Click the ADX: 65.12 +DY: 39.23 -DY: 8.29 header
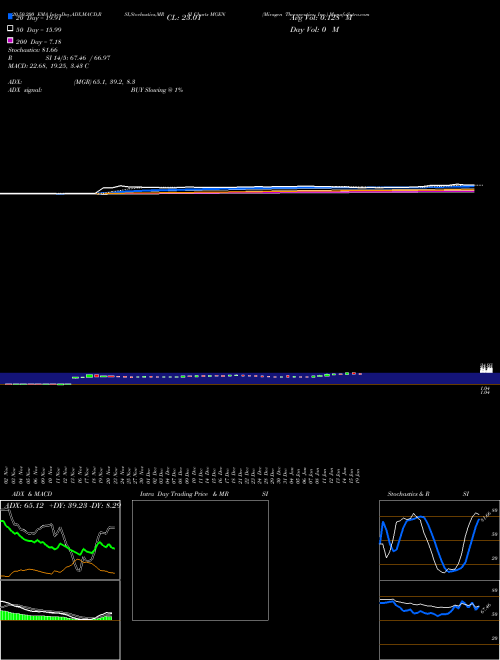The height and width of the screenshot is (660, 500). coord(63,505)
